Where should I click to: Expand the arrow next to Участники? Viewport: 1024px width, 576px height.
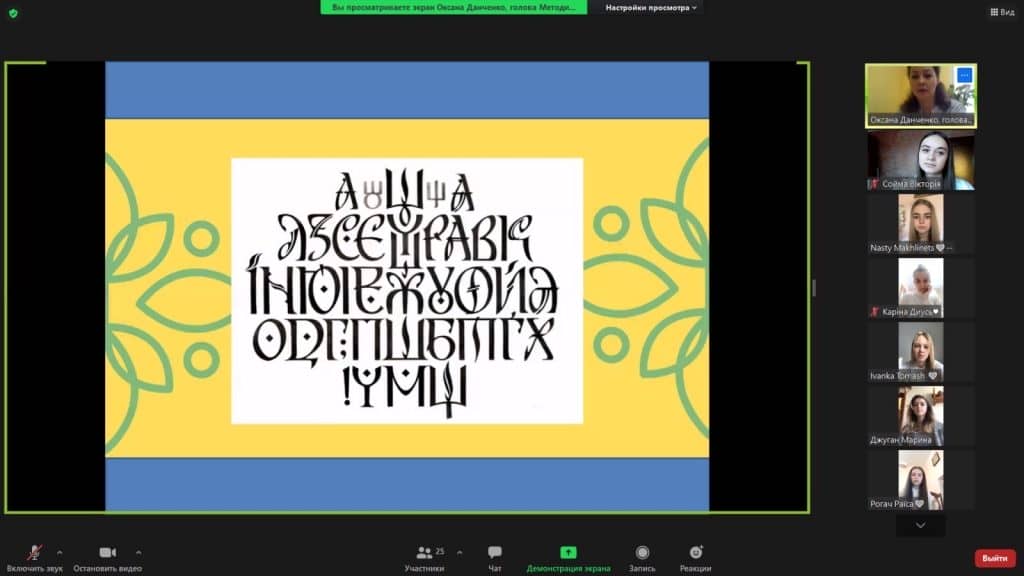459,552
